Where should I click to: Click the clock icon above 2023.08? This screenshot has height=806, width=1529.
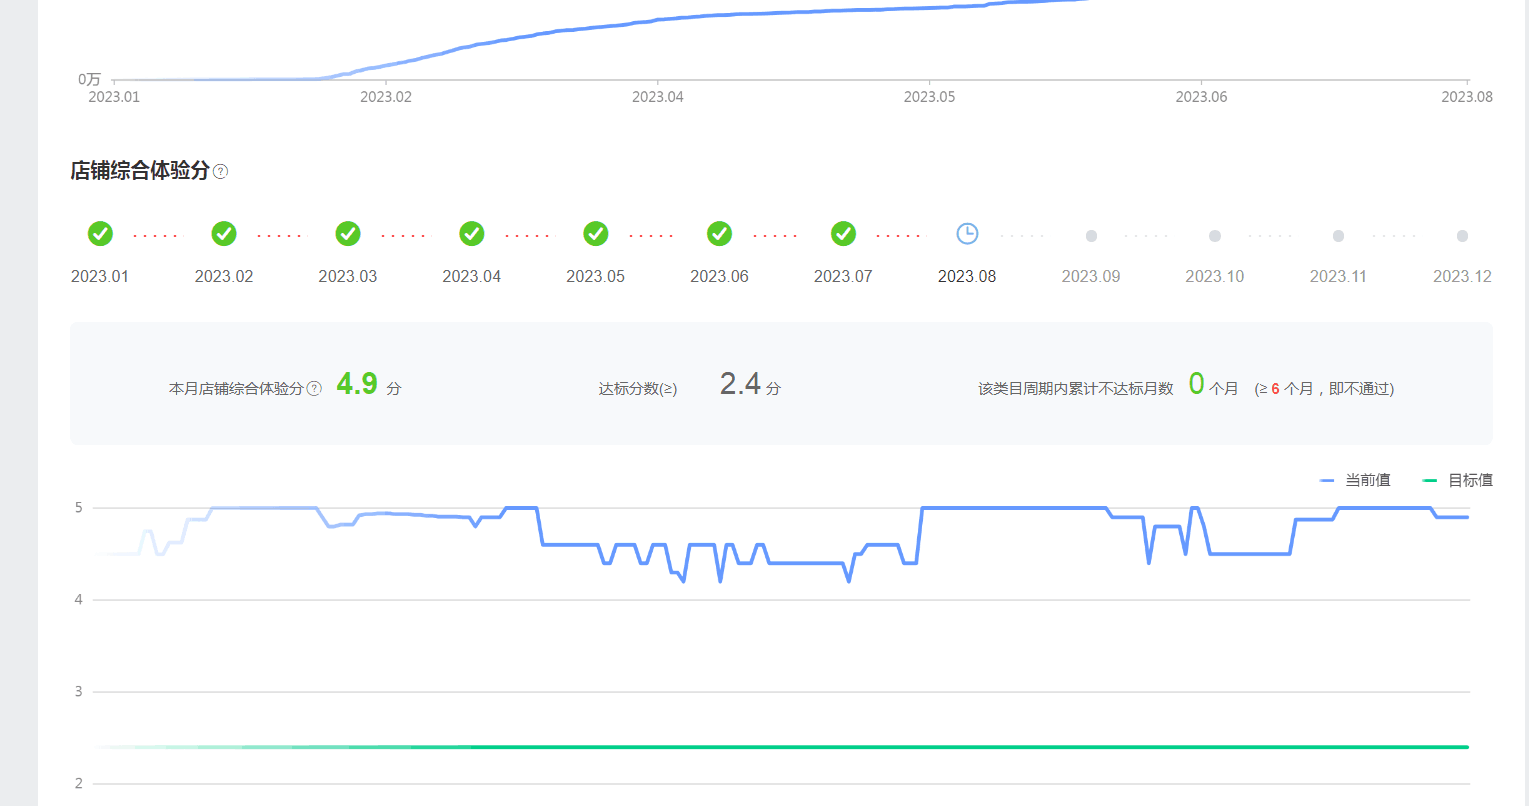coord(967,234)
